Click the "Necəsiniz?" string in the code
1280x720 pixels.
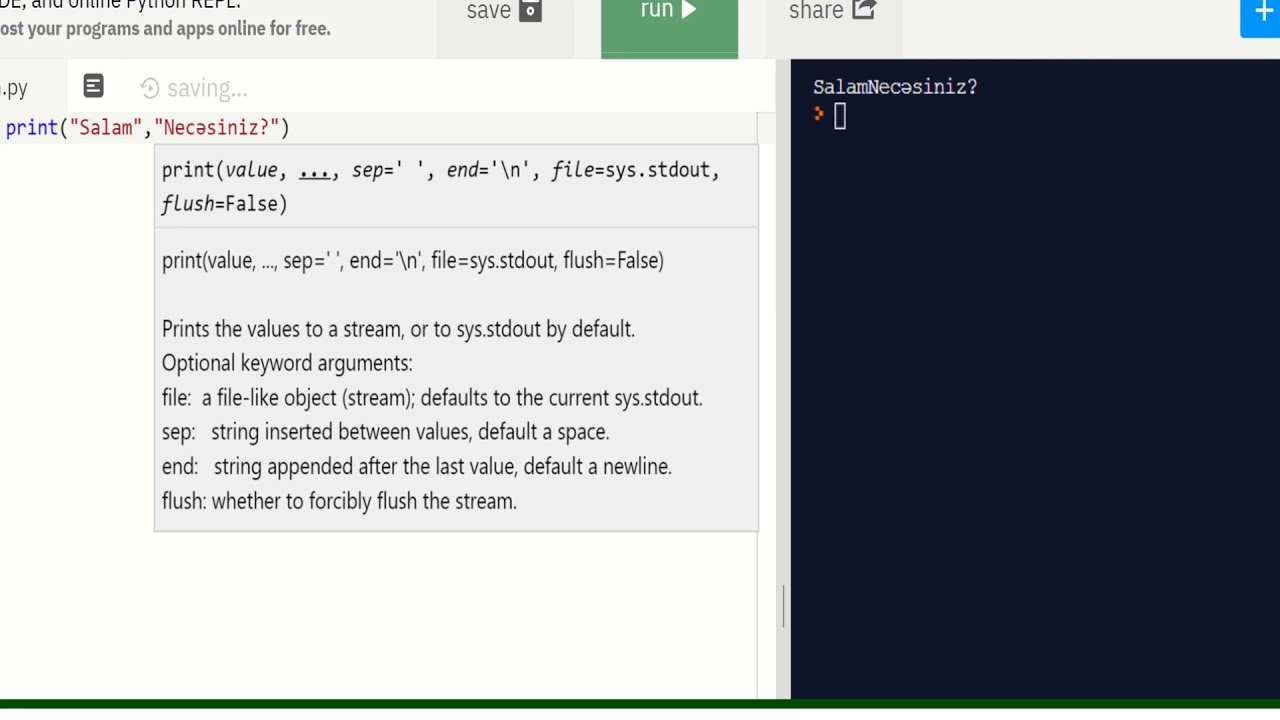217,128
